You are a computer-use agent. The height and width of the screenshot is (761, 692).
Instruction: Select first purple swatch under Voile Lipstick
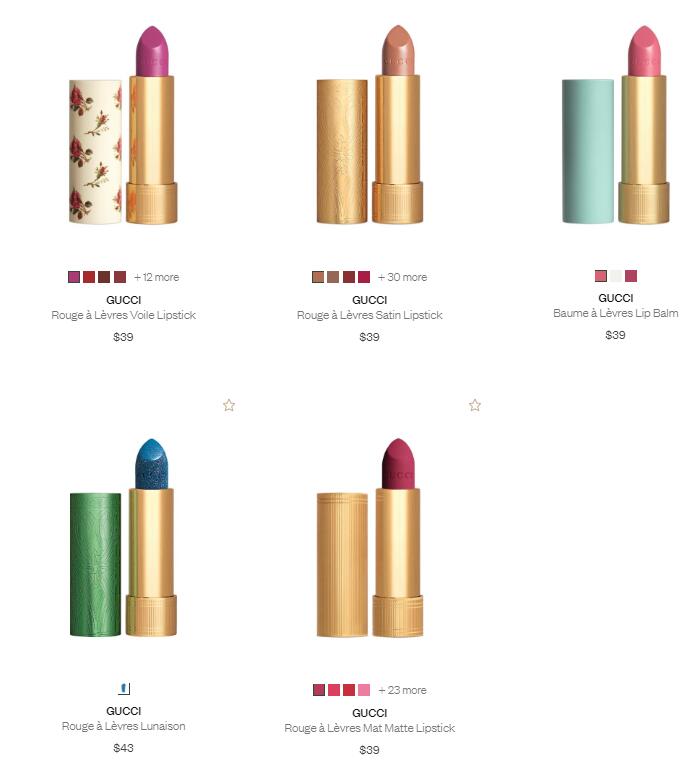74,277
